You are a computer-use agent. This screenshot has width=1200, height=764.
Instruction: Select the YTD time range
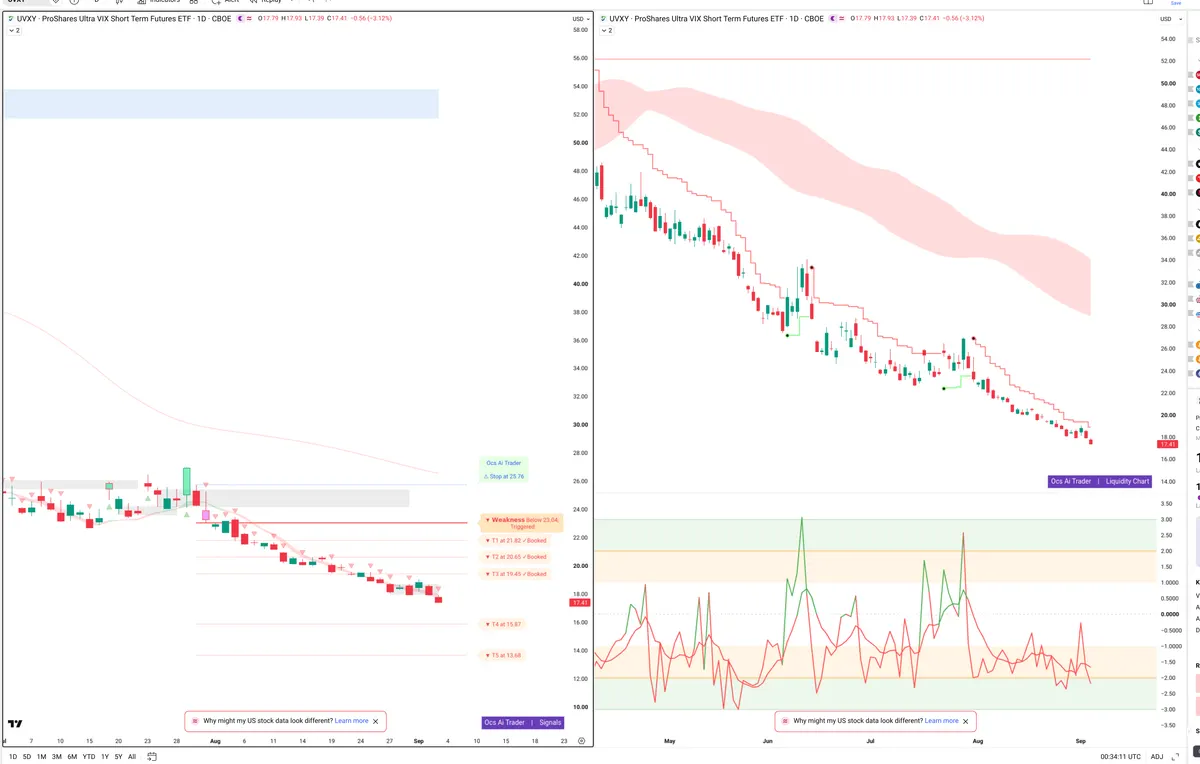pyautogui.click(x=89, y=757)
